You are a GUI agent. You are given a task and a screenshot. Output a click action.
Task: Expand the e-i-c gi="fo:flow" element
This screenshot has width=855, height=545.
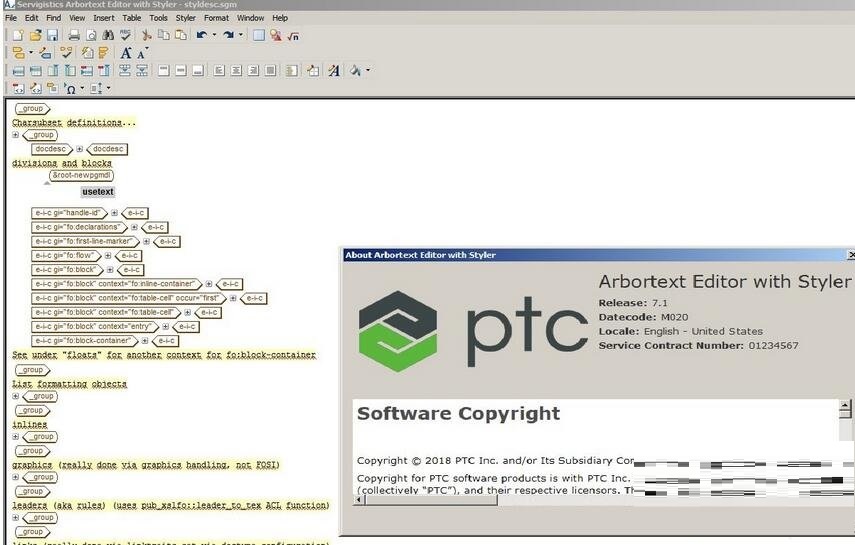click(108, 255)
